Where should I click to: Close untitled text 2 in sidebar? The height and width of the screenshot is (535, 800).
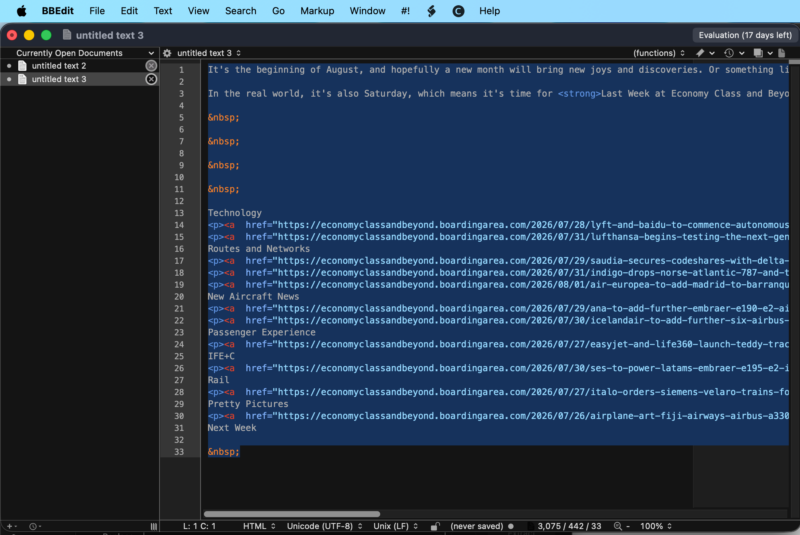click(x=151, y=66)
